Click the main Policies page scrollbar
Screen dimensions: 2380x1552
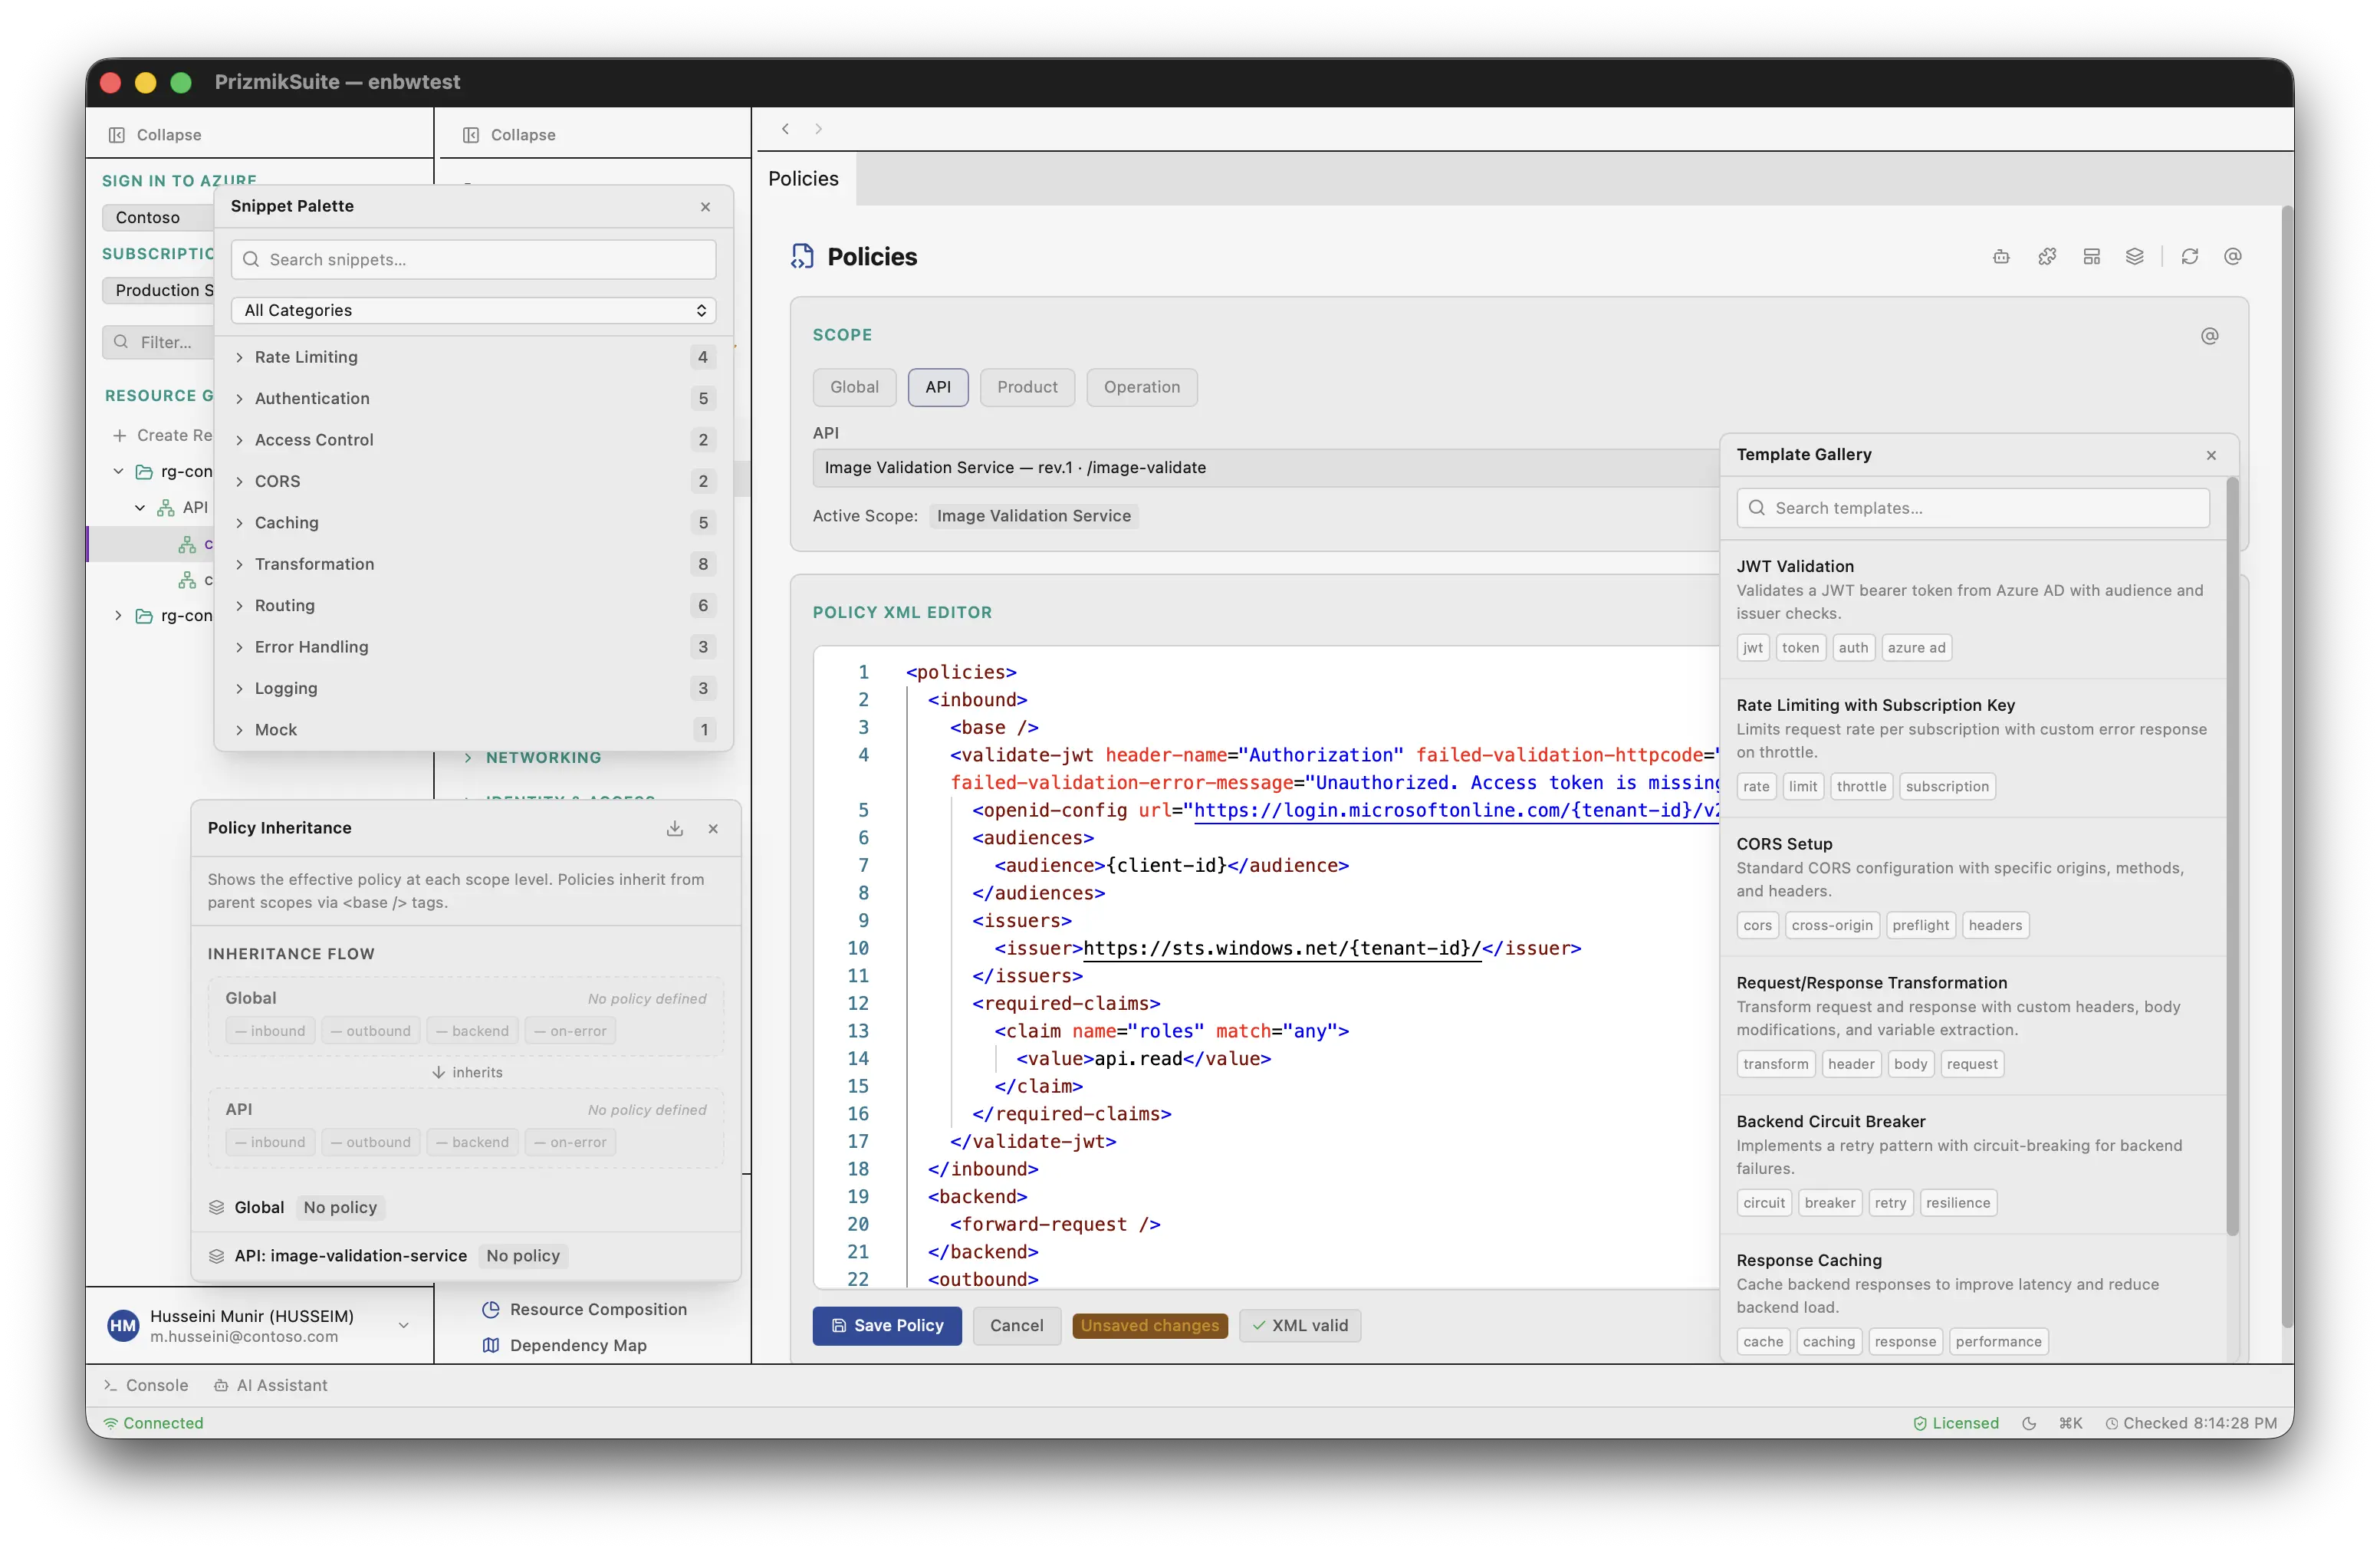[2287, 767]
